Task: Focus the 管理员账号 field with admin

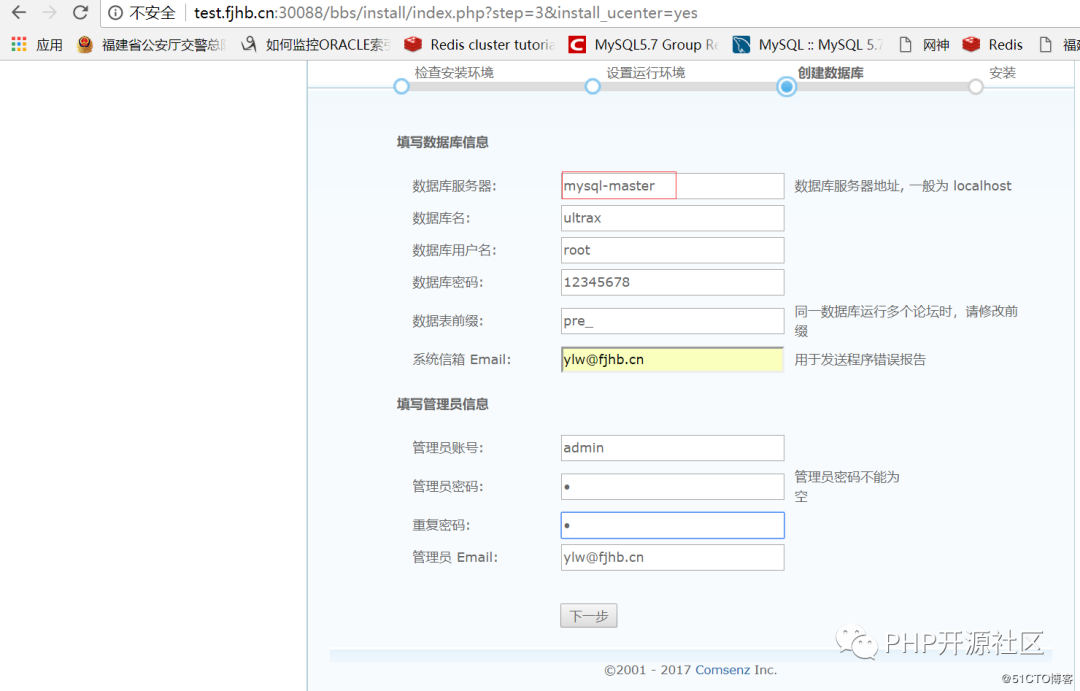Action: click(x=672, y=448)
